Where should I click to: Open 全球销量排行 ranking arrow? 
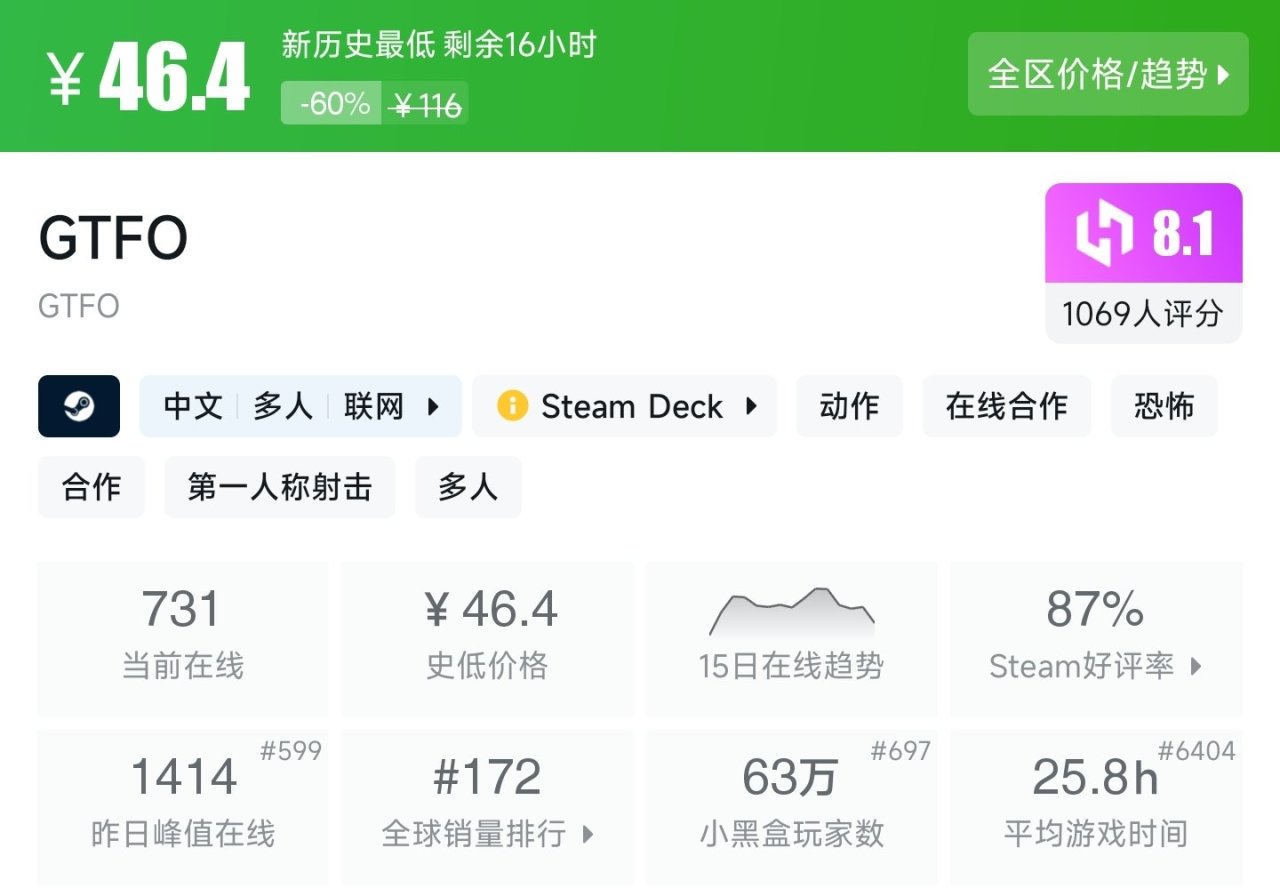click(x=588, y=834)
